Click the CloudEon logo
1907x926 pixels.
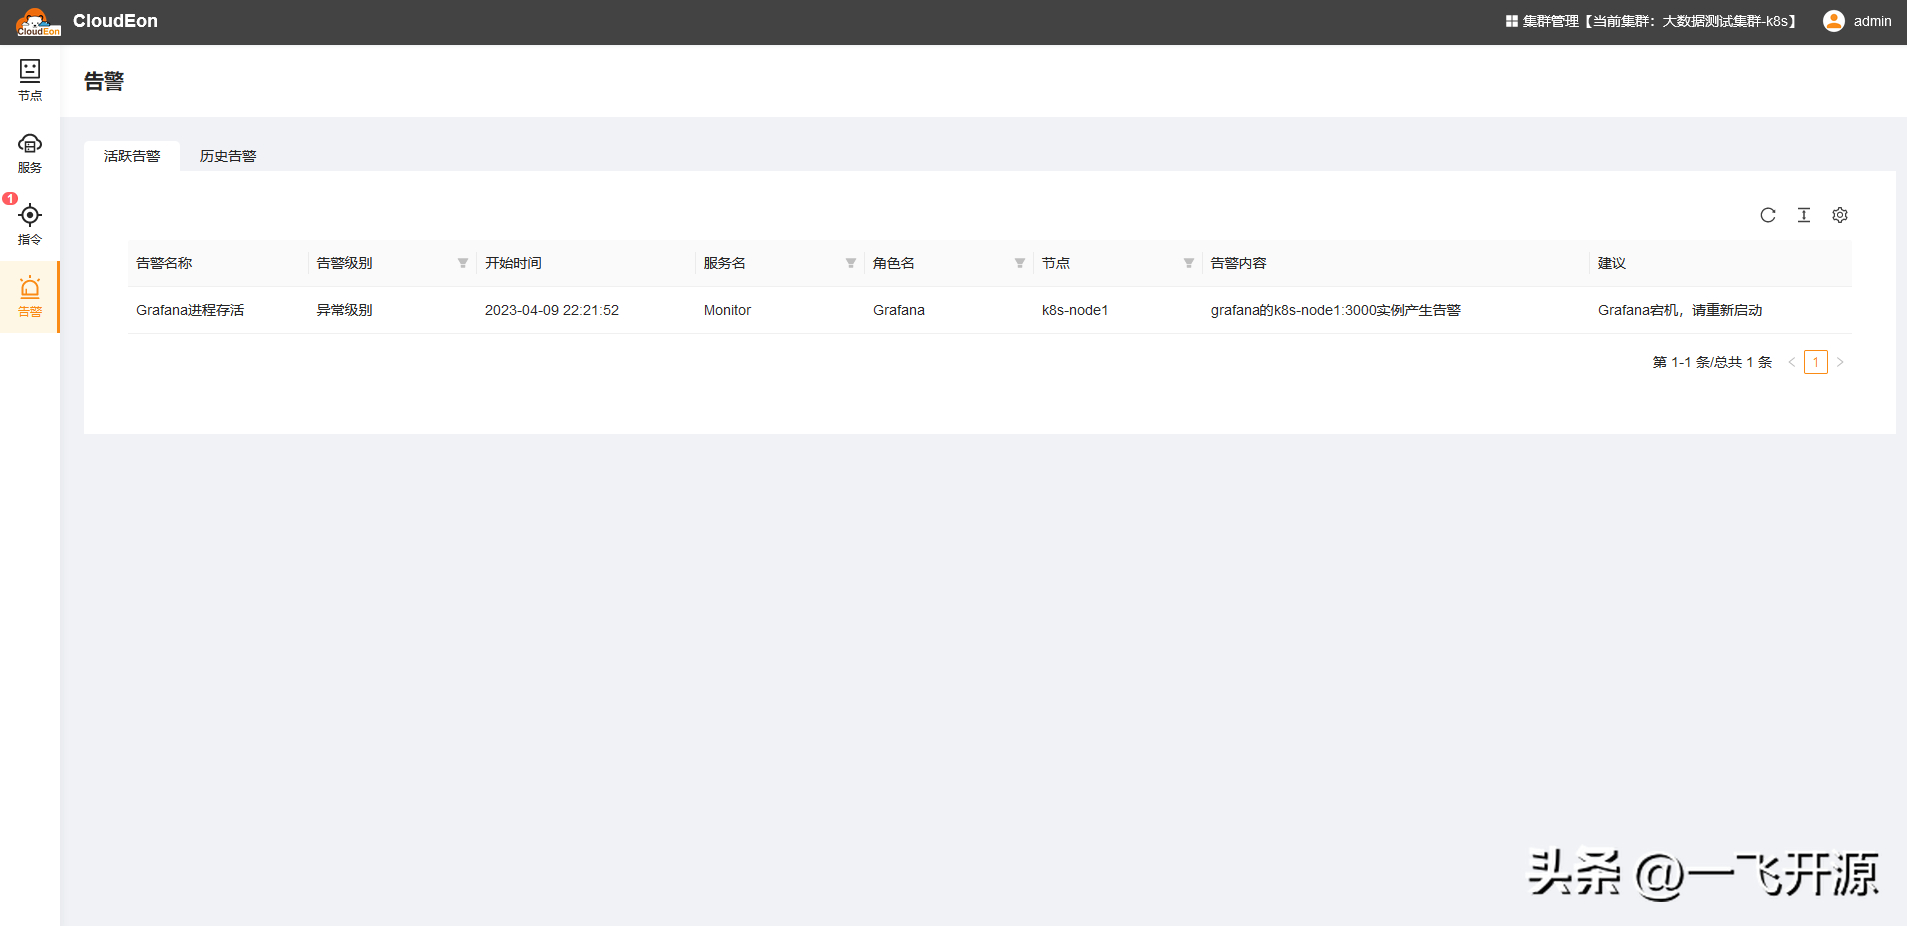click(38, 22)
